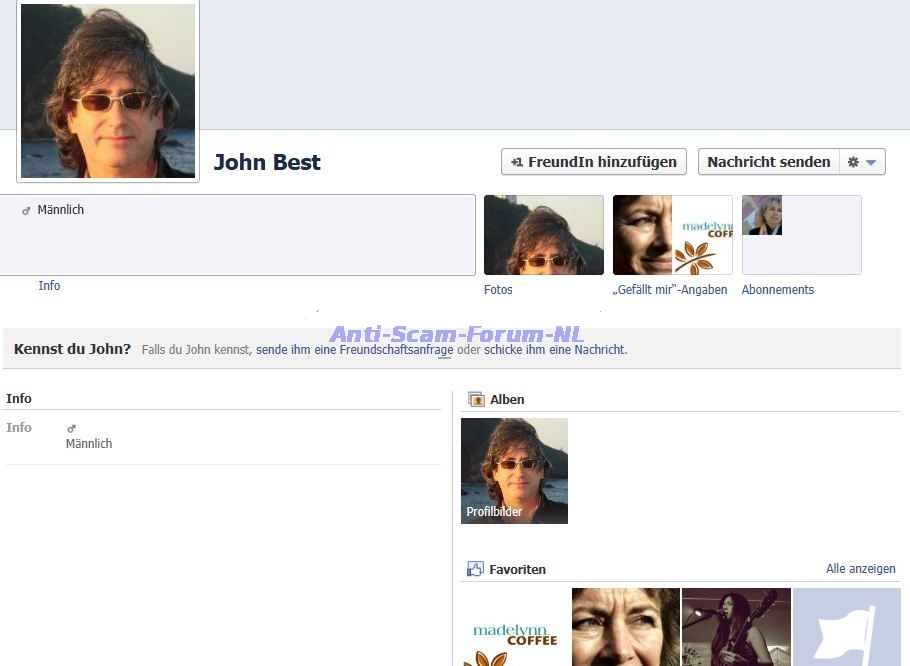This screenshot has height=666, width=910.
Task: Open the madelynn Coffee favorite tile
Action: [x=514, y=627]
